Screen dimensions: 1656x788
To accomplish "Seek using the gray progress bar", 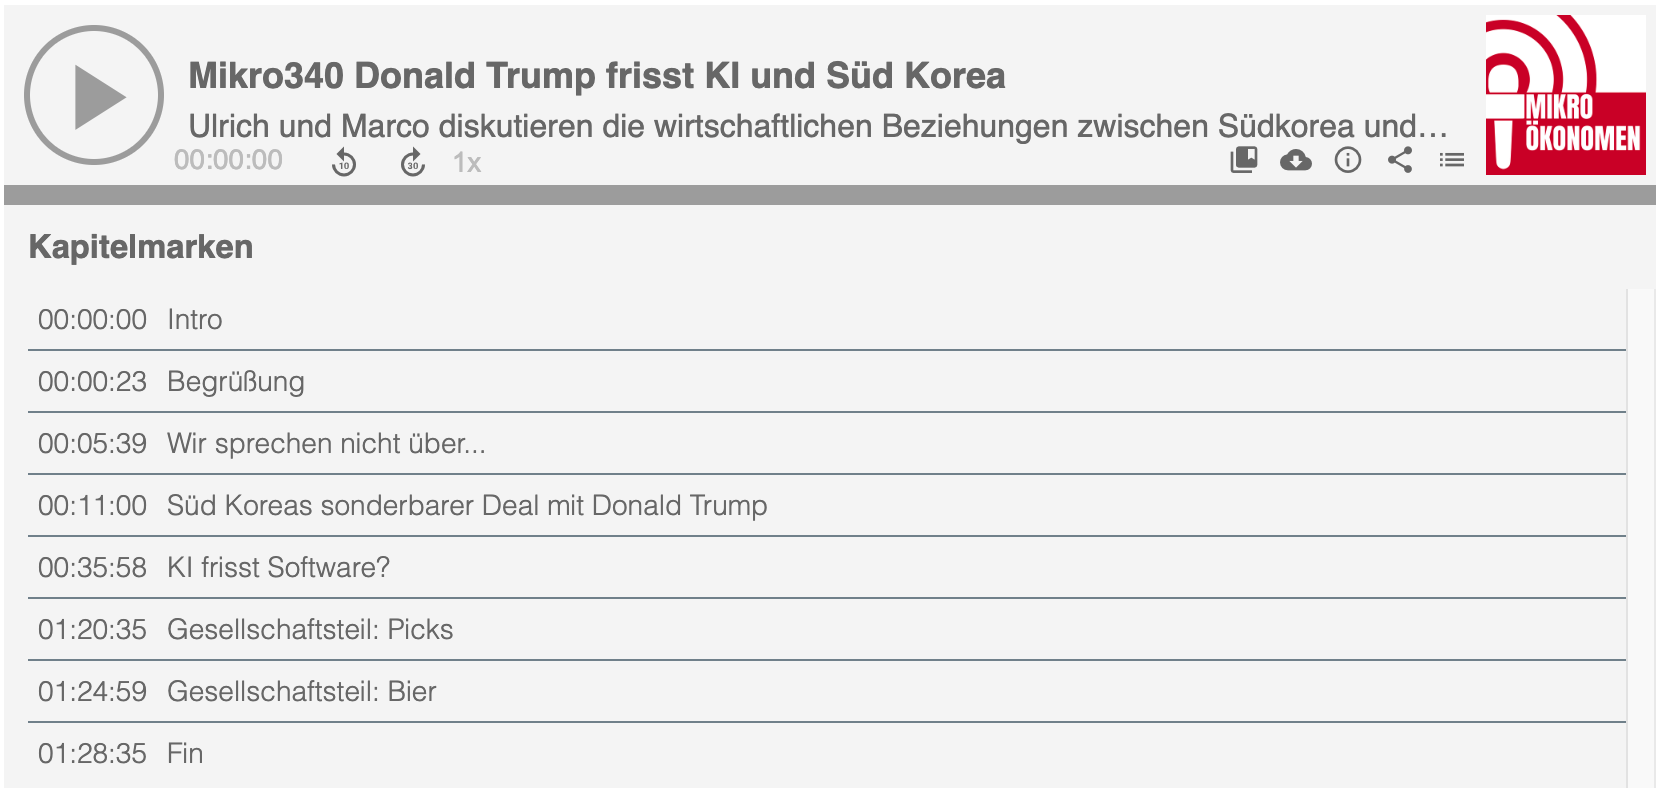I will 830,195.
